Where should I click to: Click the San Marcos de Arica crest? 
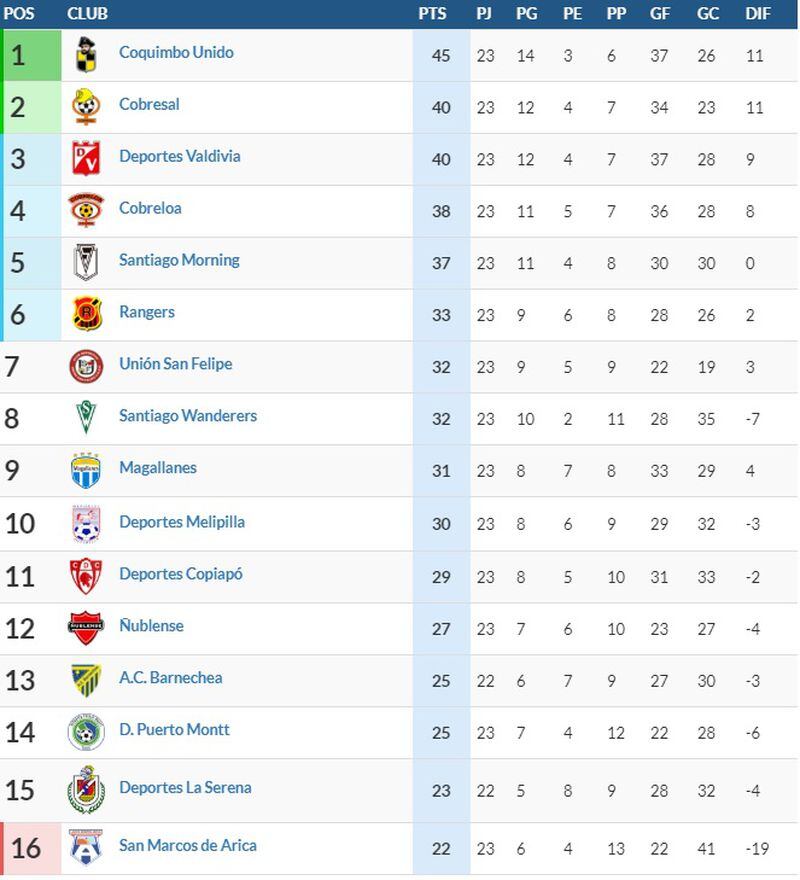tap(86, 848)
